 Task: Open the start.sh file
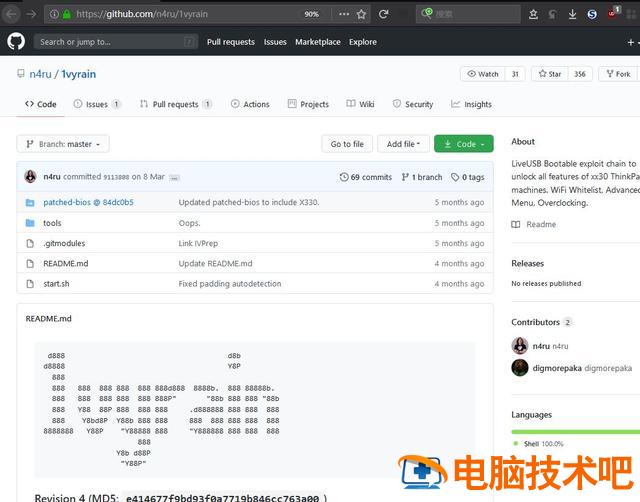pos(56,284)
